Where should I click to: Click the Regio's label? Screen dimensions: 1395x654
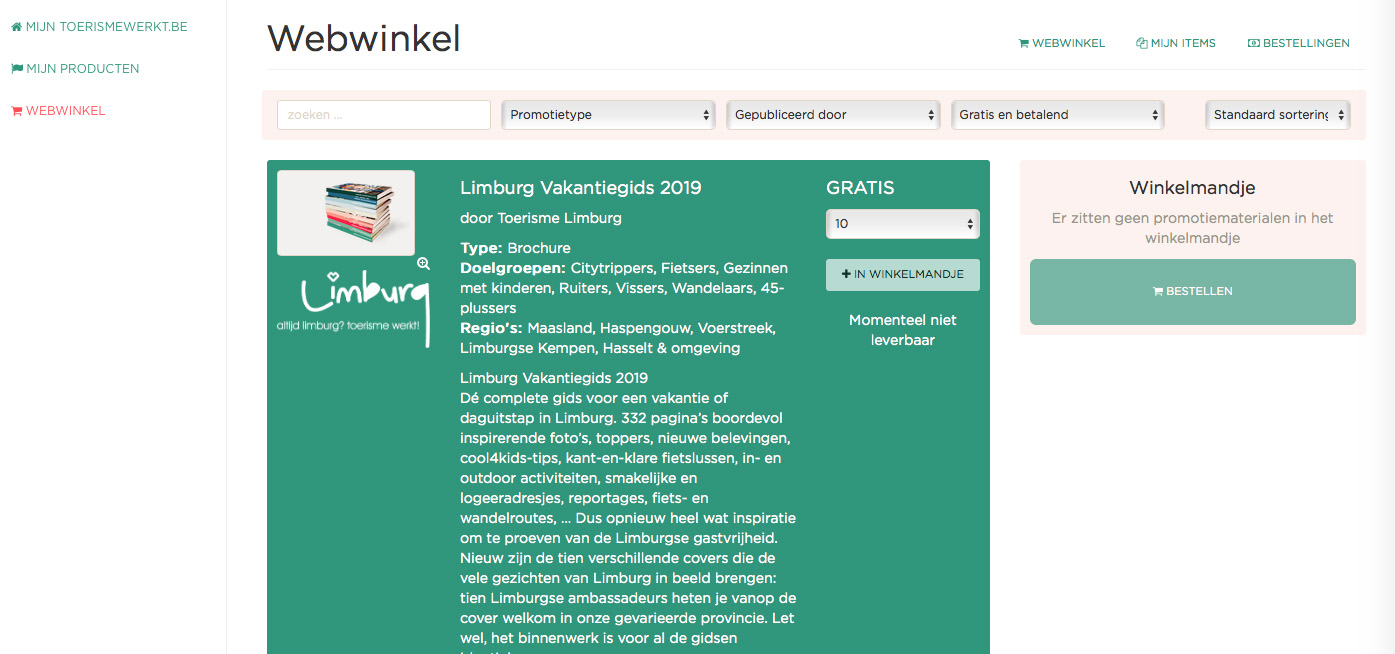[x=491, y=328]
